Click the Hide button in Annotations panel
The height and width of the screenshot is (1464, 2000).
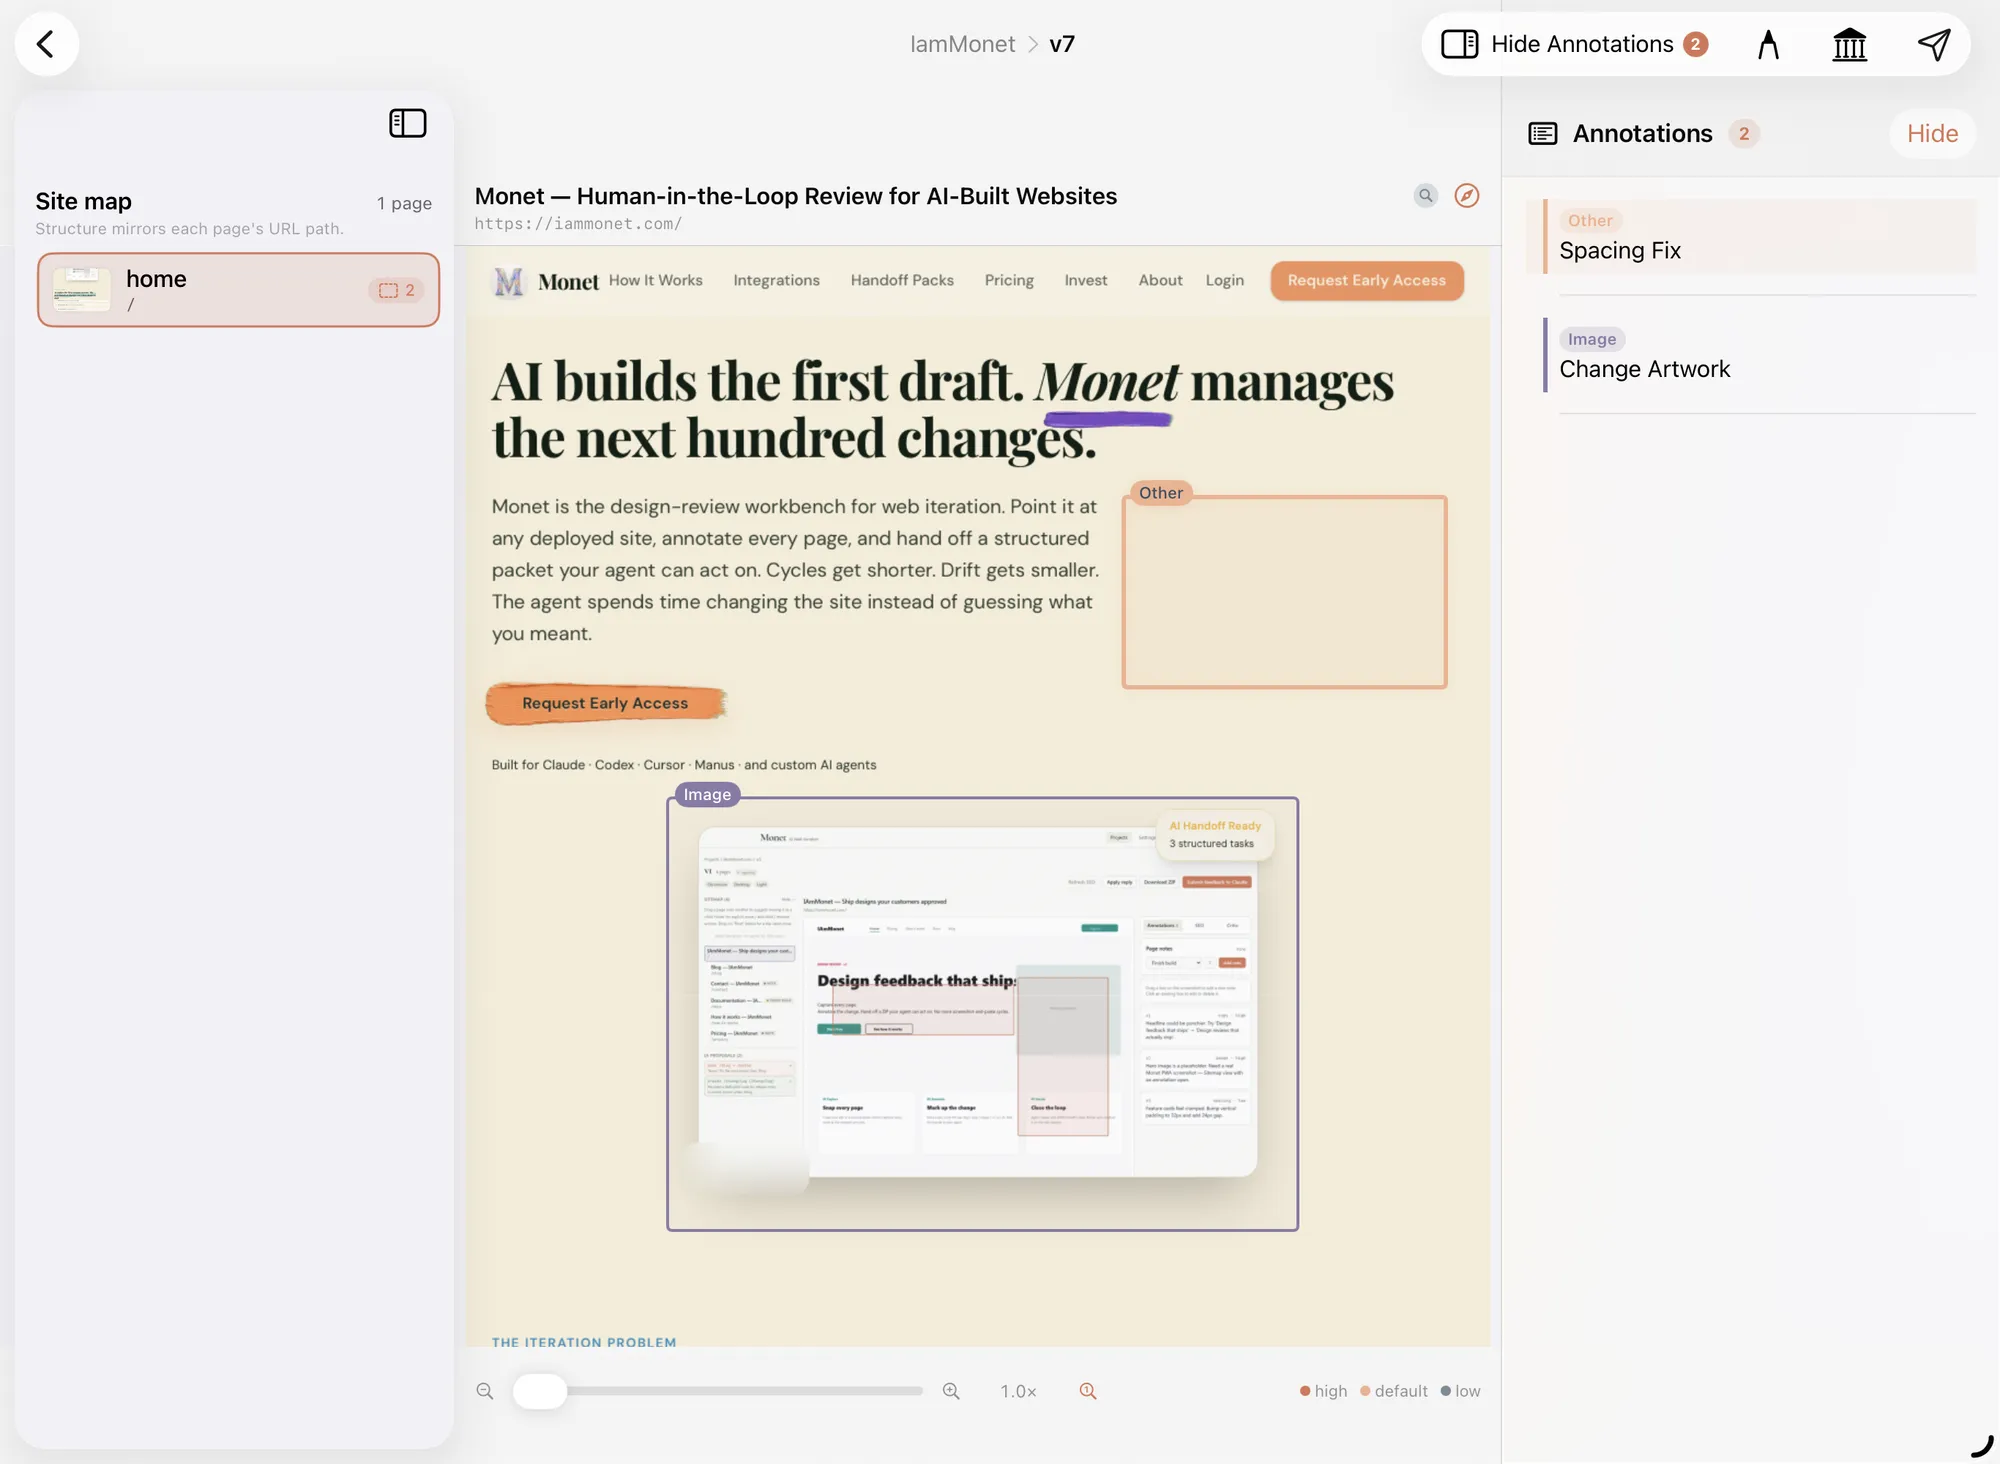[1932, 133]
